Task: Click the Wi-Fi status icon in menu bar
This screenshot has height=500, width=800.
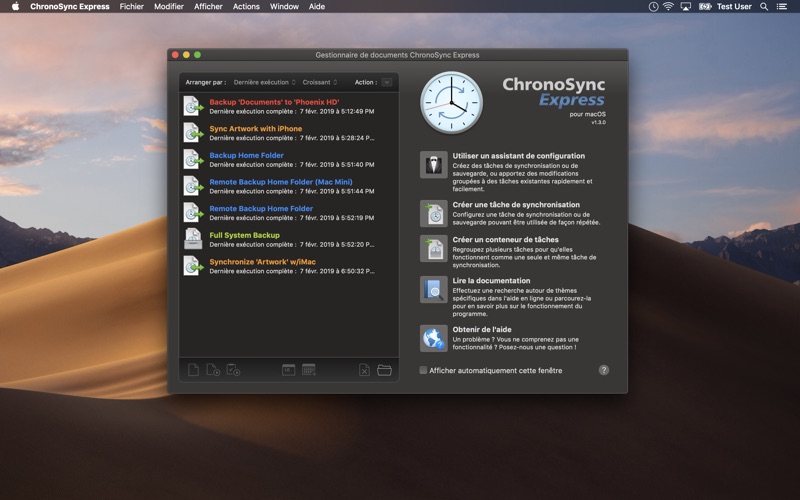Action: tap(668, 7)
